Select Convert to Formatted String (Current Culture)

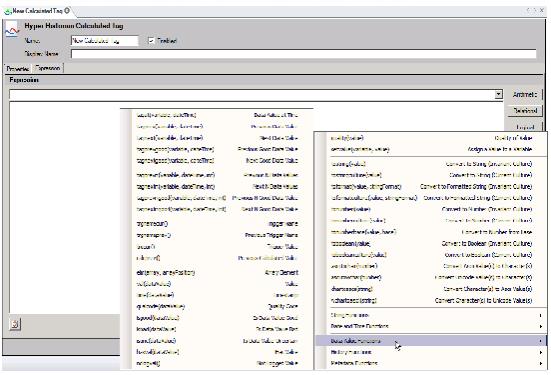(x=431, y=198)
